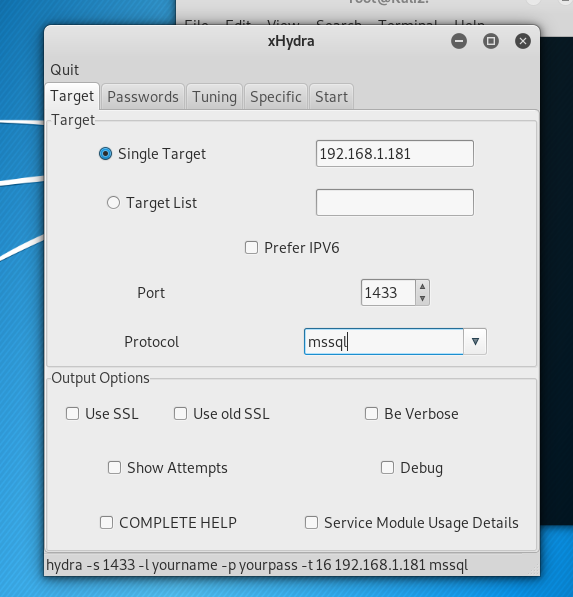Toggle the Debug checkbox
Image resolution: width=573 pixels, height=597 pixels.
coord(388,468)
